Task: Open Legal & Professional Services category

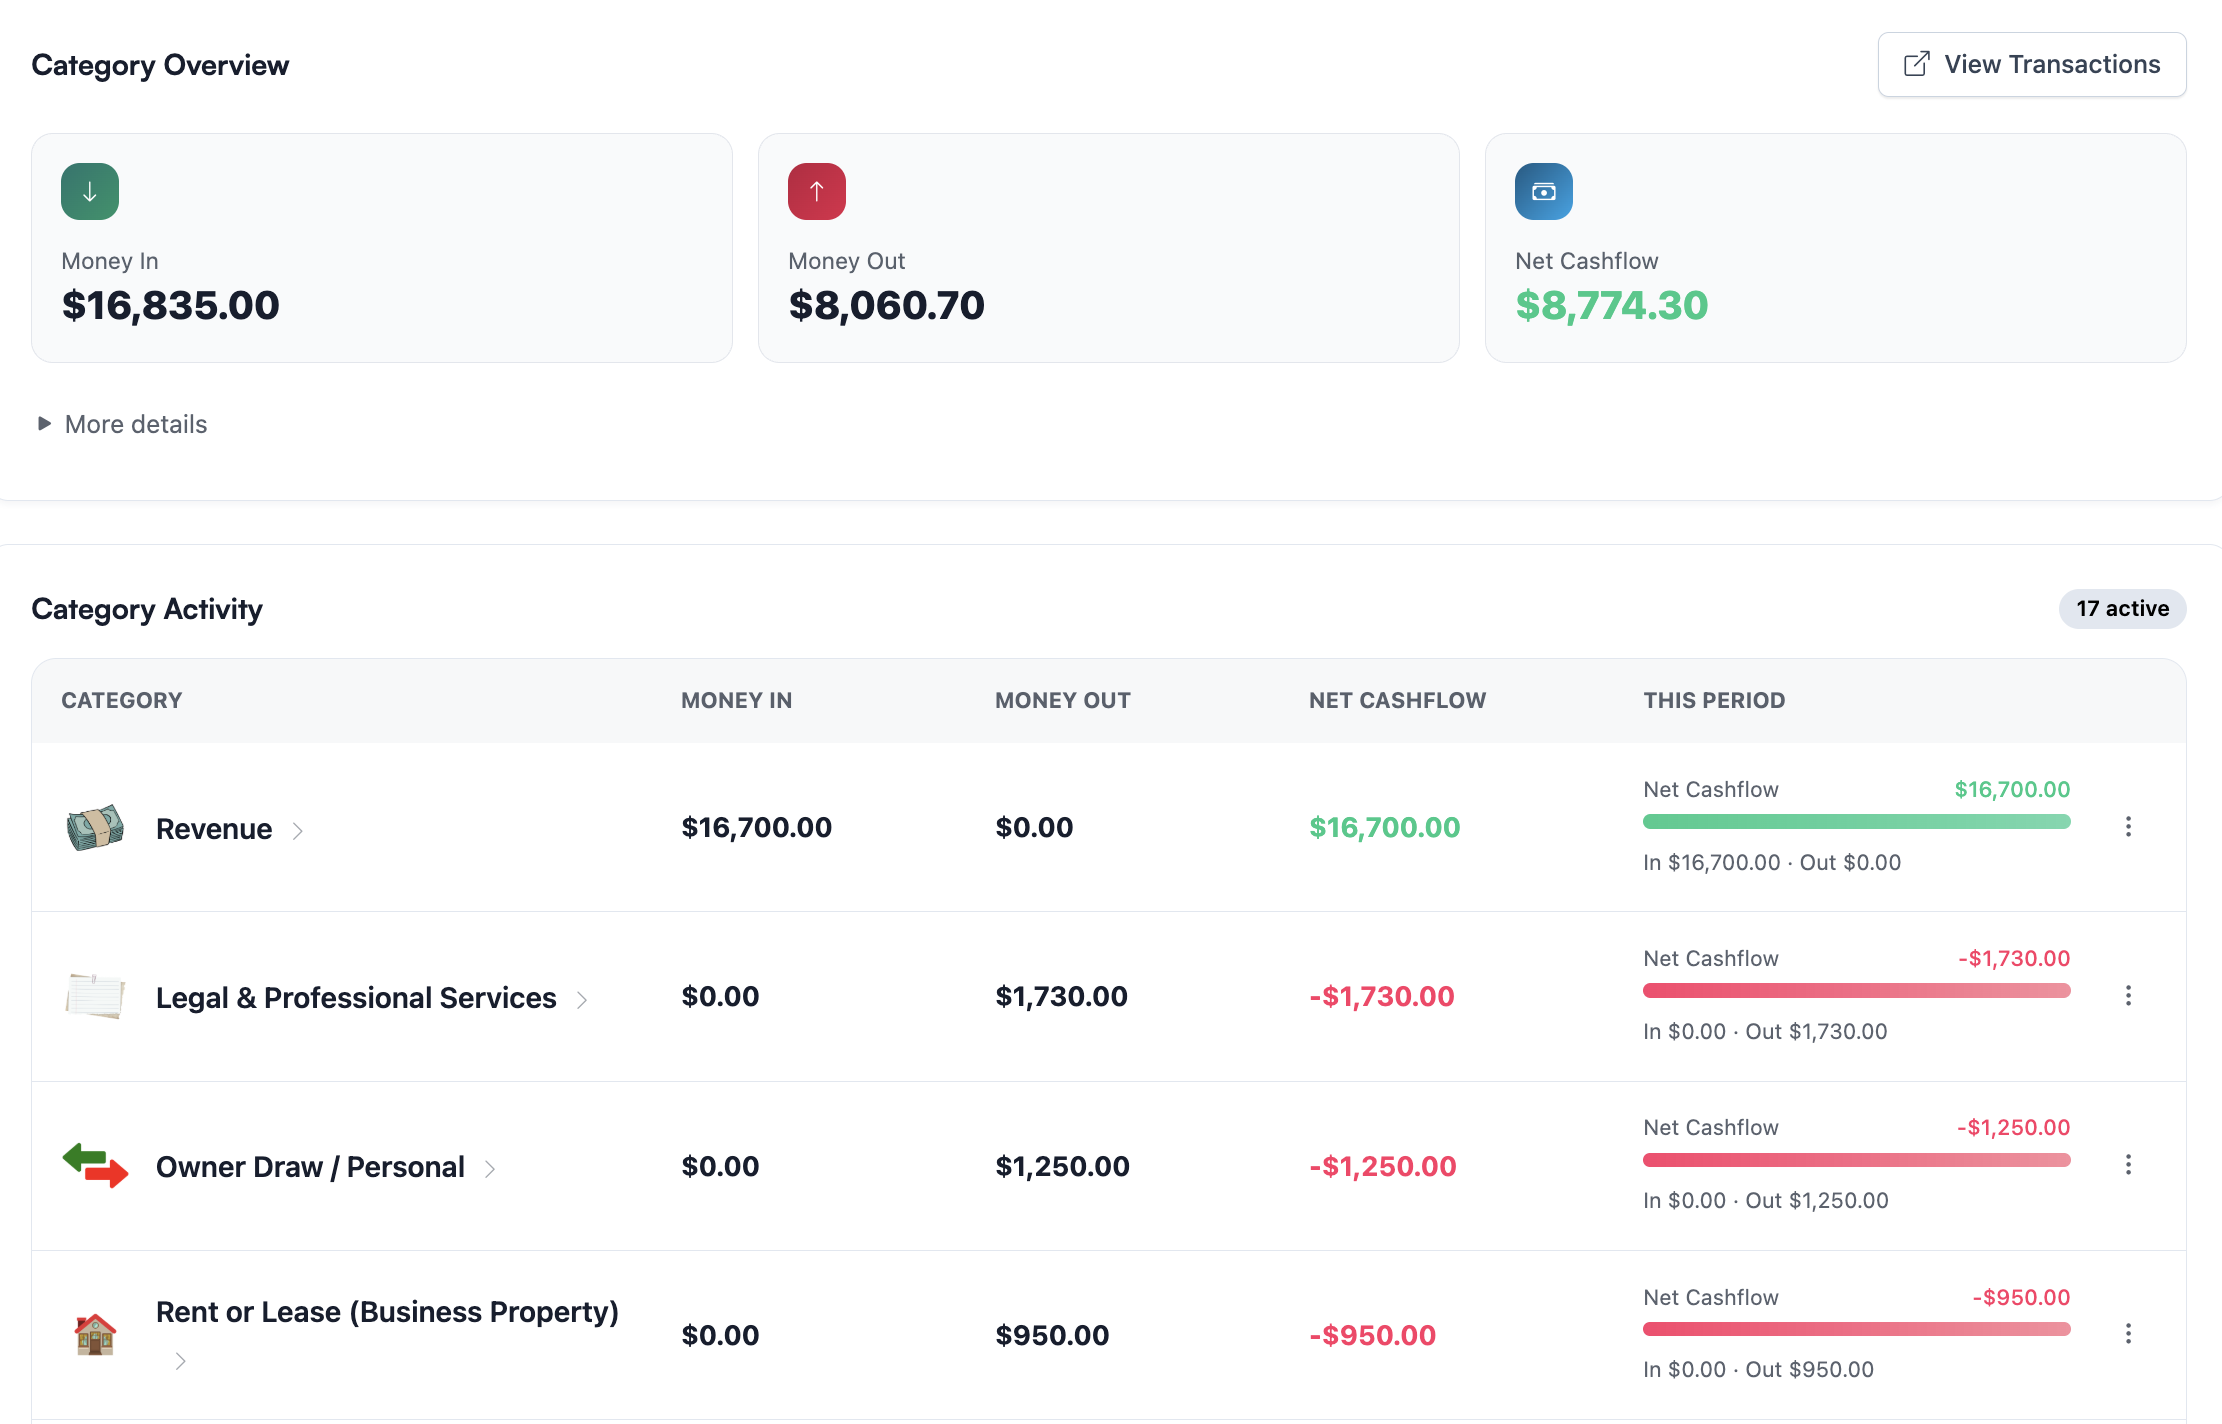Action: (356, 998)
